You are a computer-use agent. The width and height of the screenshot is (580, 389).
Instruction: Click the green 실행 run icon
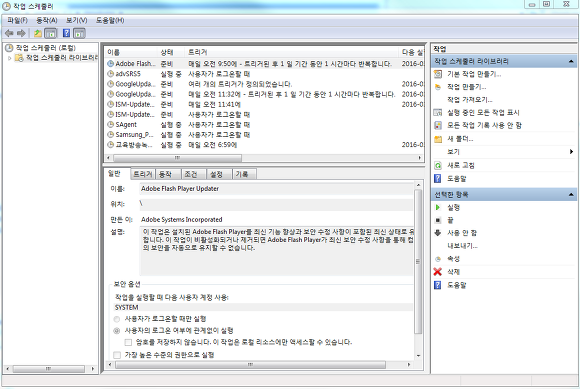(x=438, y=207)
